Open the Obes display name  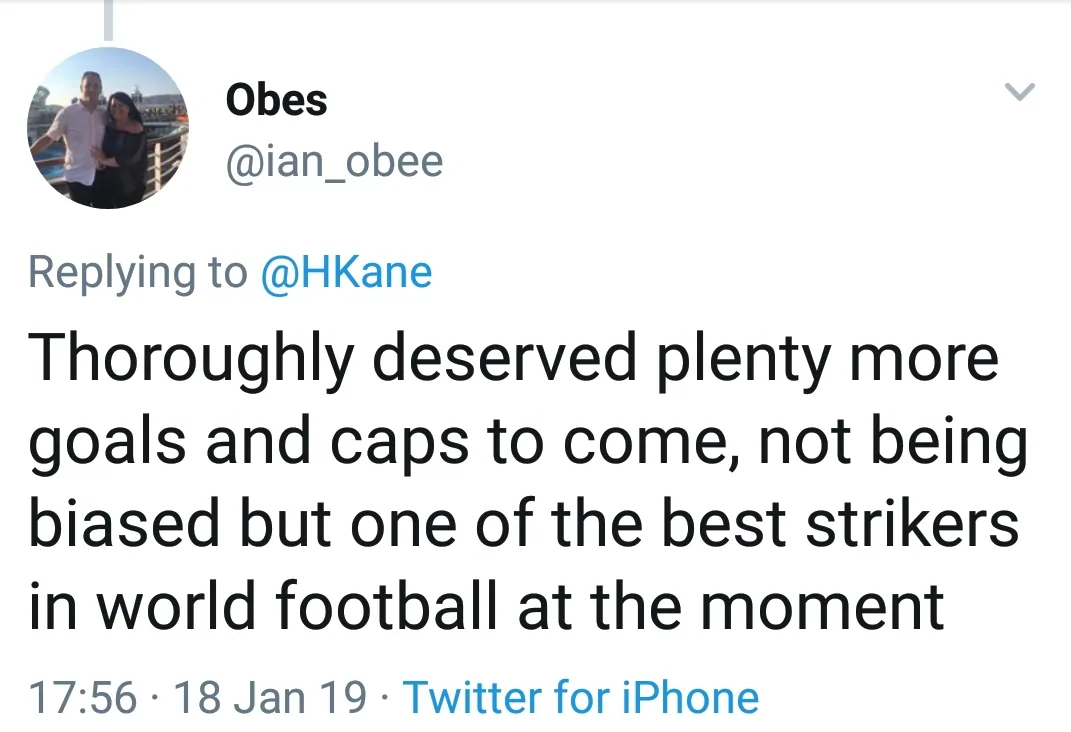tap(277, 100)
